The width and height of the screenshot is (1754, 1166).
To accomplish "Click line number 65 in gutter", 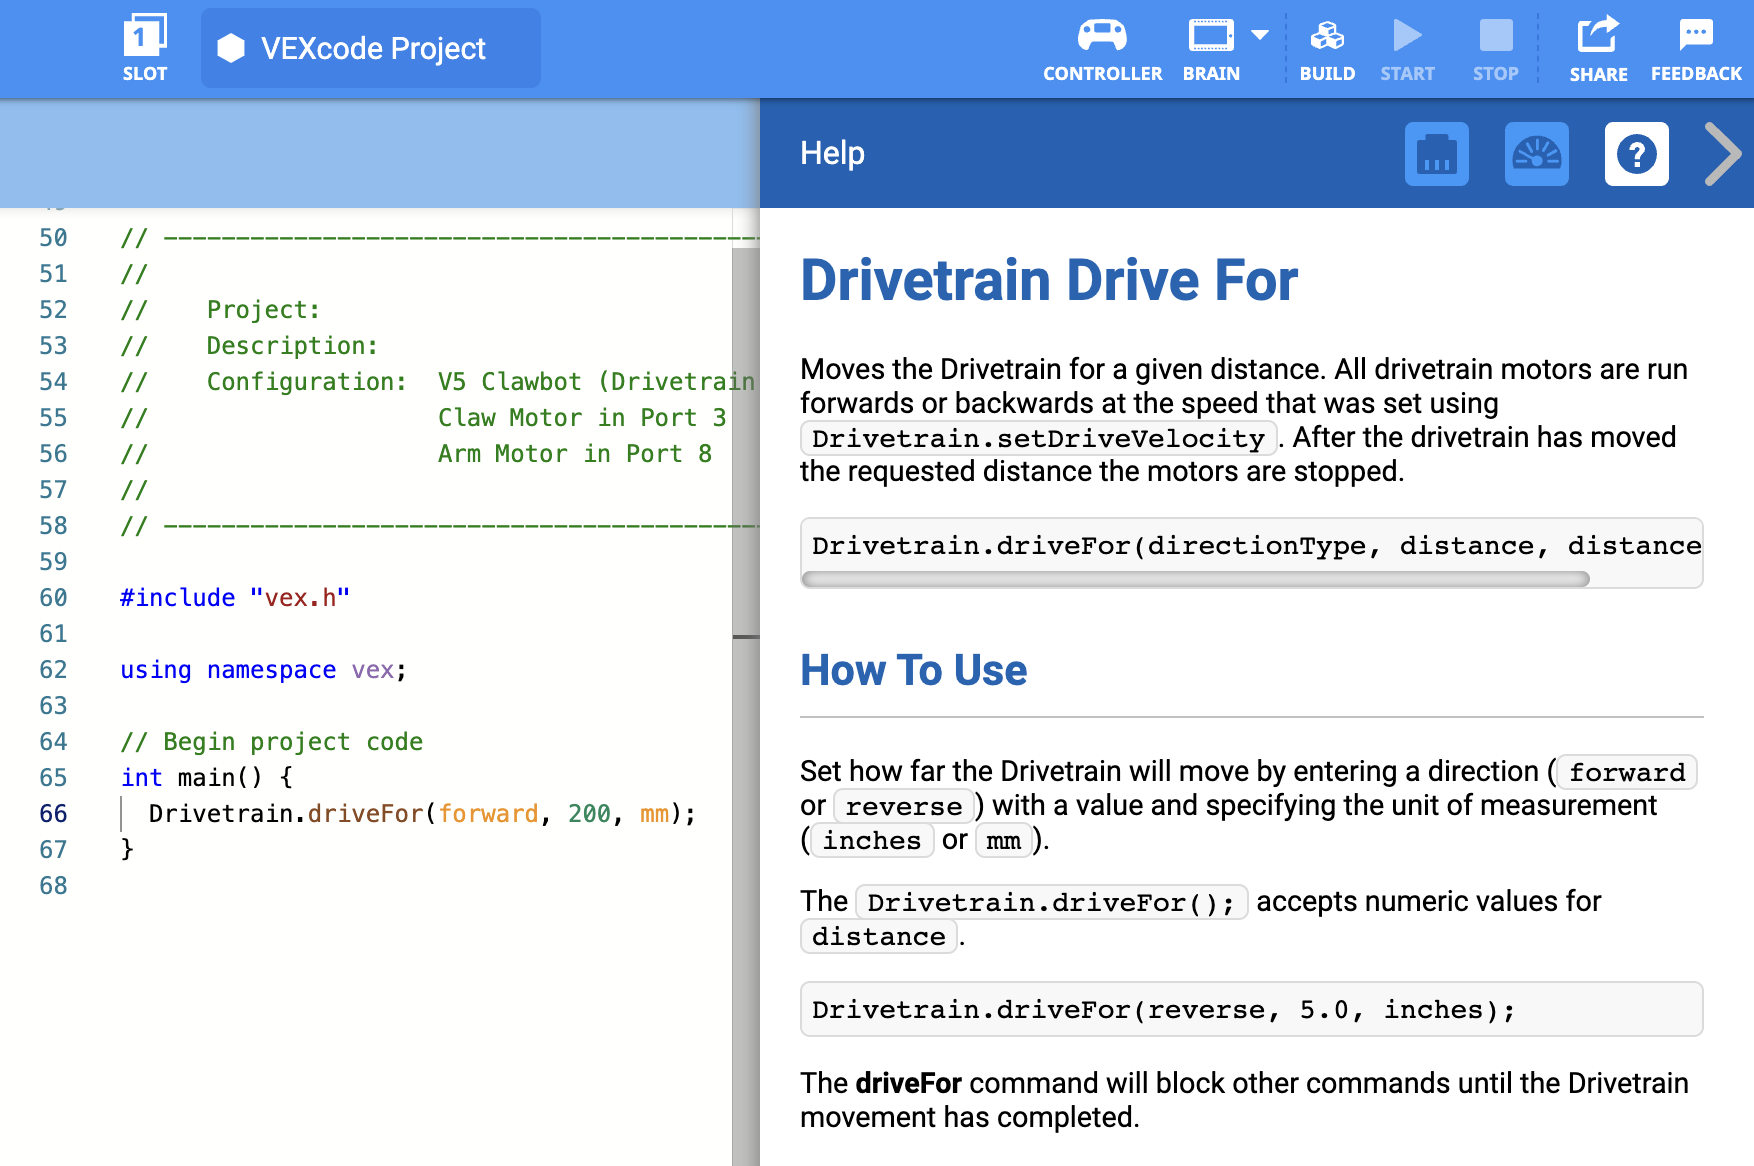I will (x=53, y=778).
